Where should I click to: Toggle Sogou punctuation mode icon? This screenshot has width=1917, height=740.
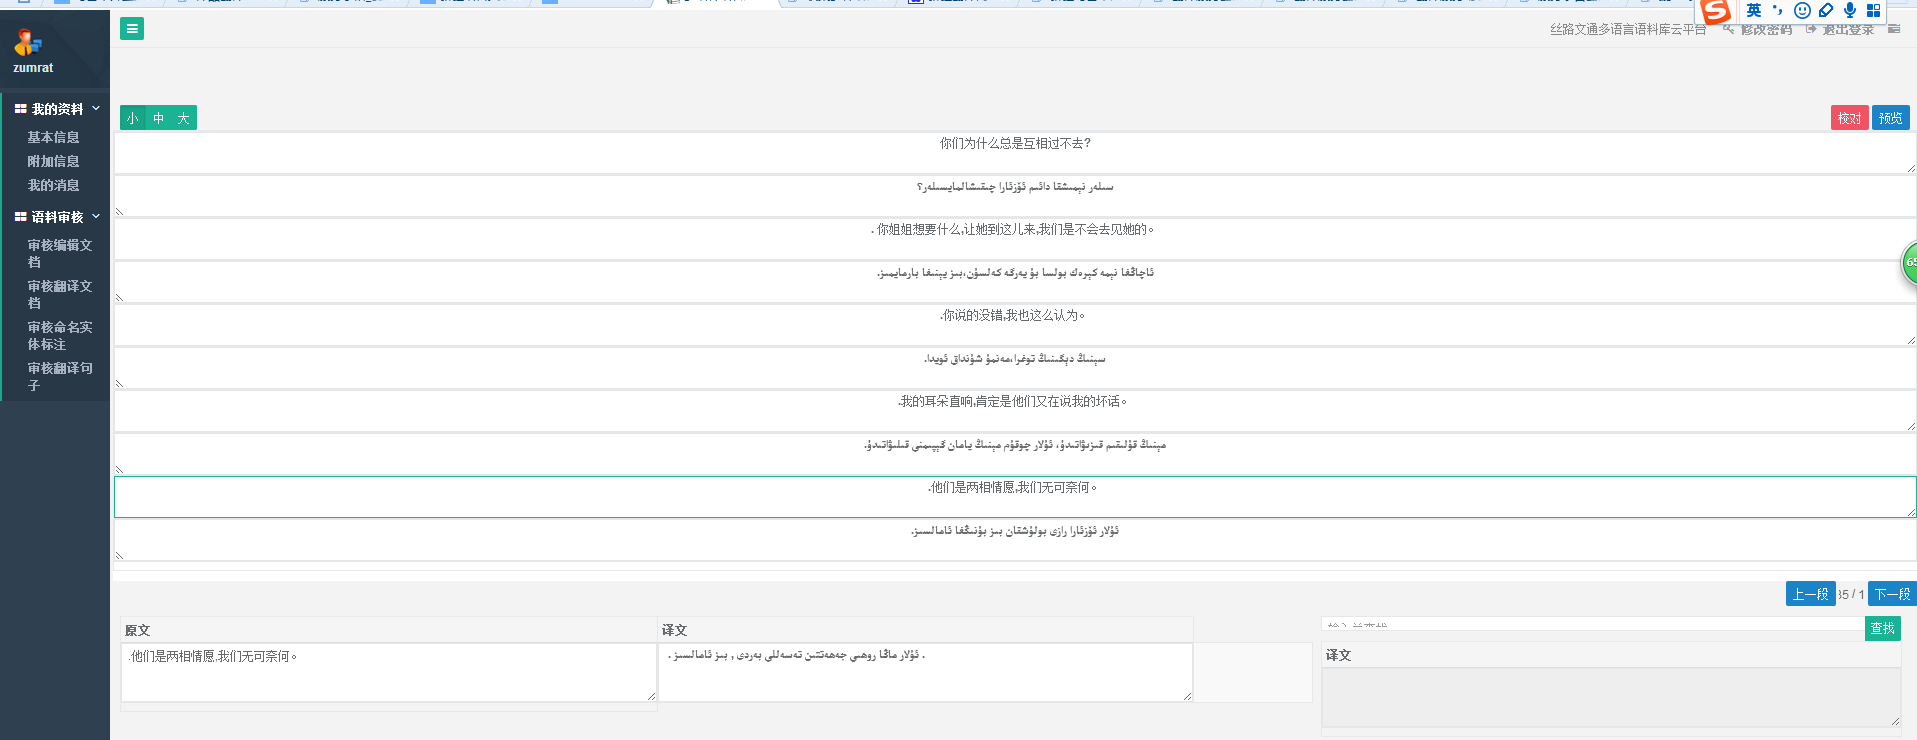tap(1778, 10)
